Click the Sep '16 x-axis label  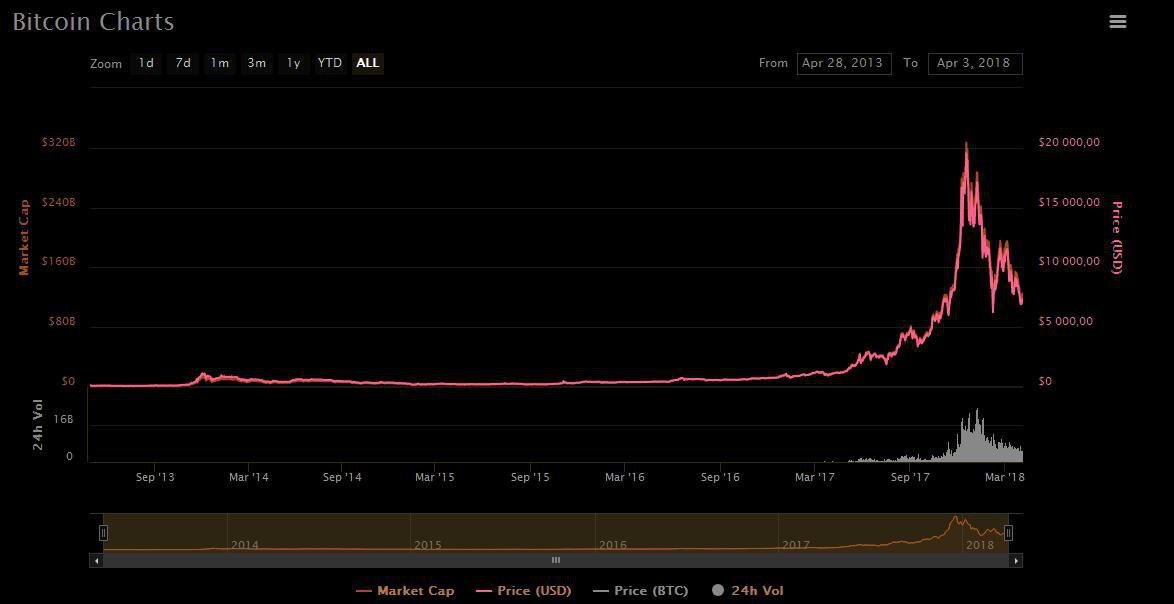tap(720, 477)
